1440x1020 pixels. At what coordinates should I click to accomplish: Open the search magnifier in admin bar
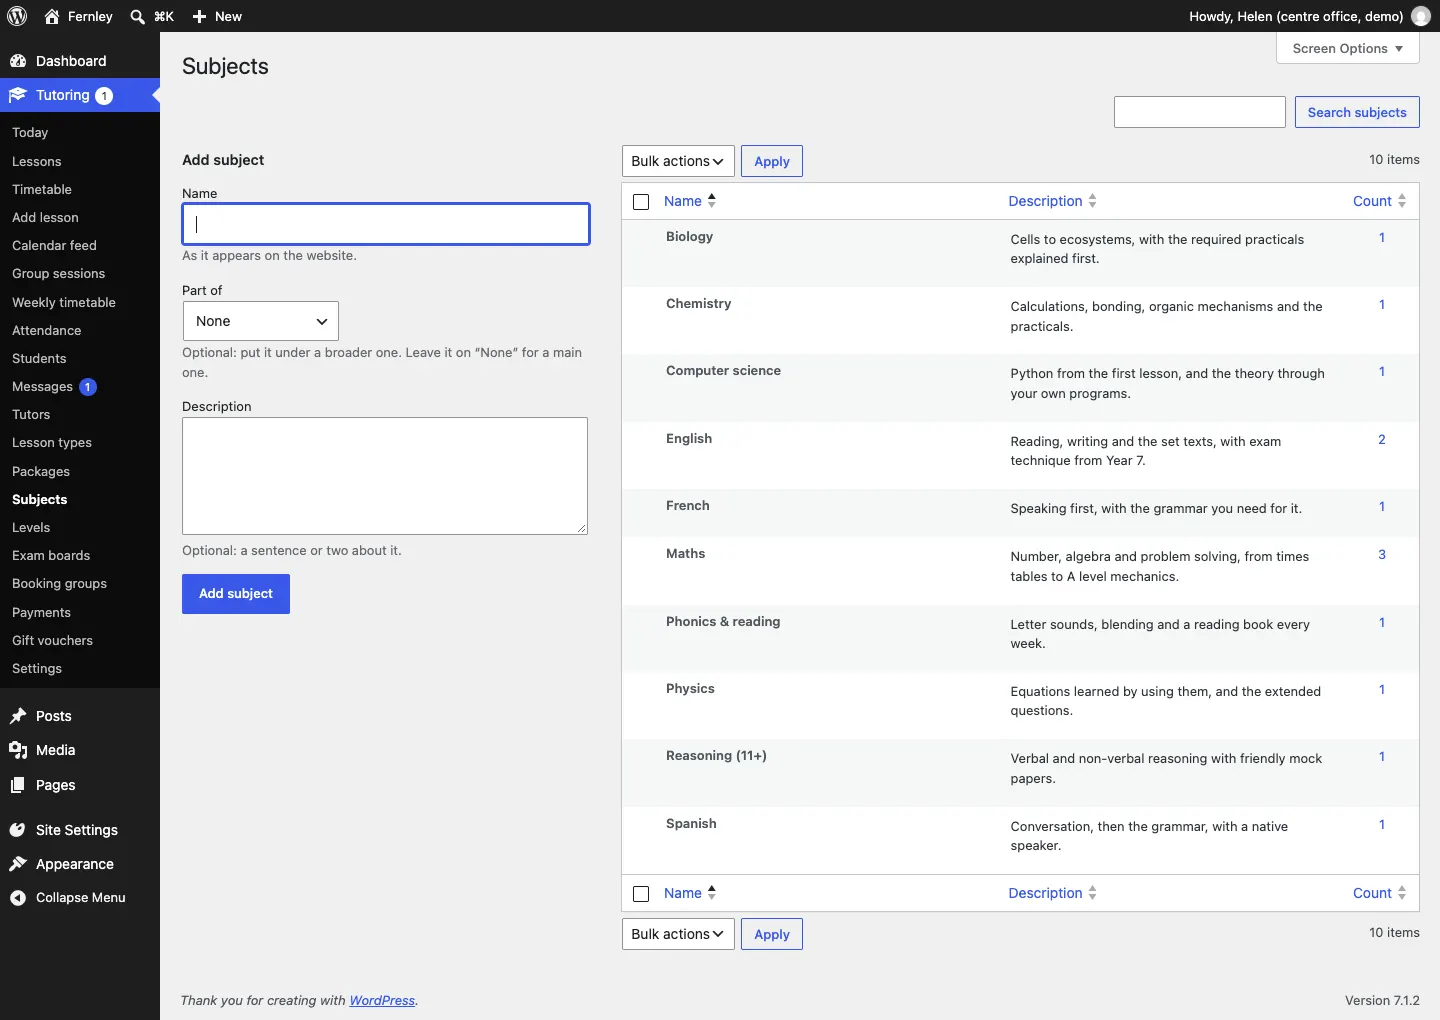138,16
